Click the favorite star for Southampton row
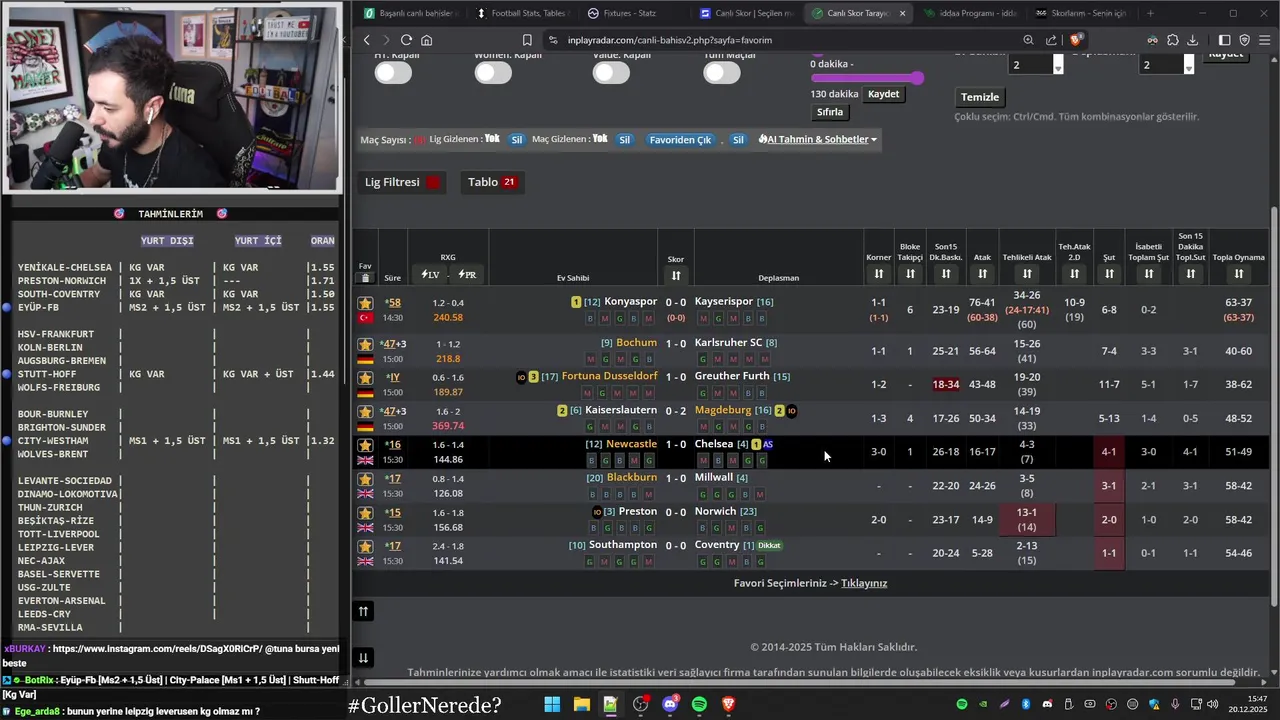1280x720 pixels. point(365,546)
